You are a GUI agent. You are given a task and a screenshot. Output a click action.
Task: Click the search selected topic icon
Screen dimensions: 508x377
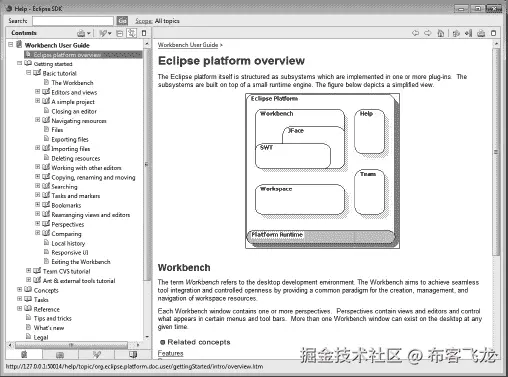pyautogui.click(x=103, y=33)
